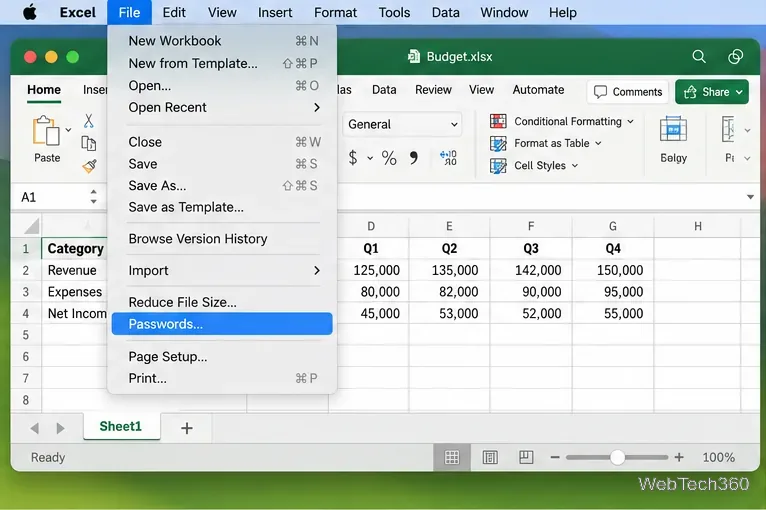Switch to Page Break preview icon

click(526, 457)
